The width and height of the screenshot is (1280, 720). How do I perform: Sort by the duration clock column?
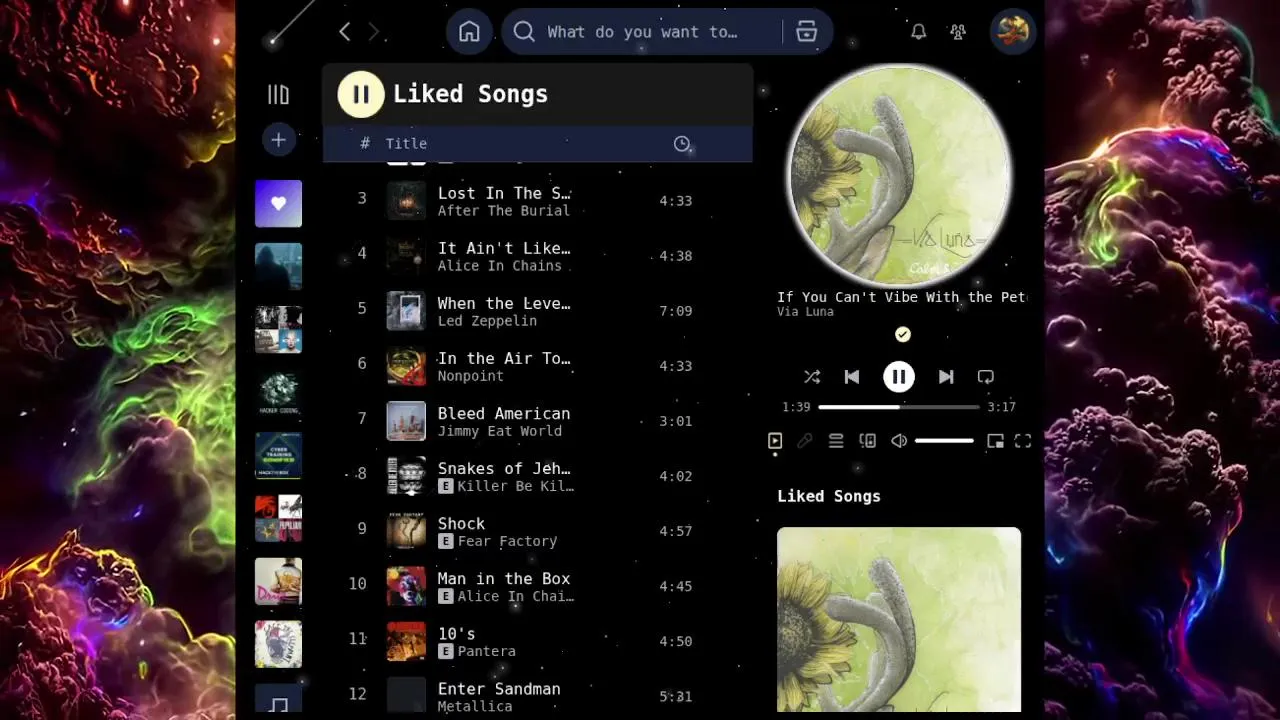[x=682, y=144]
